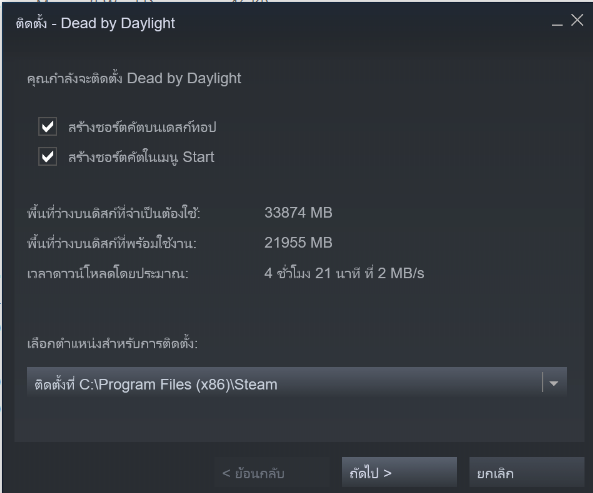Screen dimensions: 593x493
Task: Click the ติดตั้ง - Dead by Daylight title bar
Action: click(95, 23)
